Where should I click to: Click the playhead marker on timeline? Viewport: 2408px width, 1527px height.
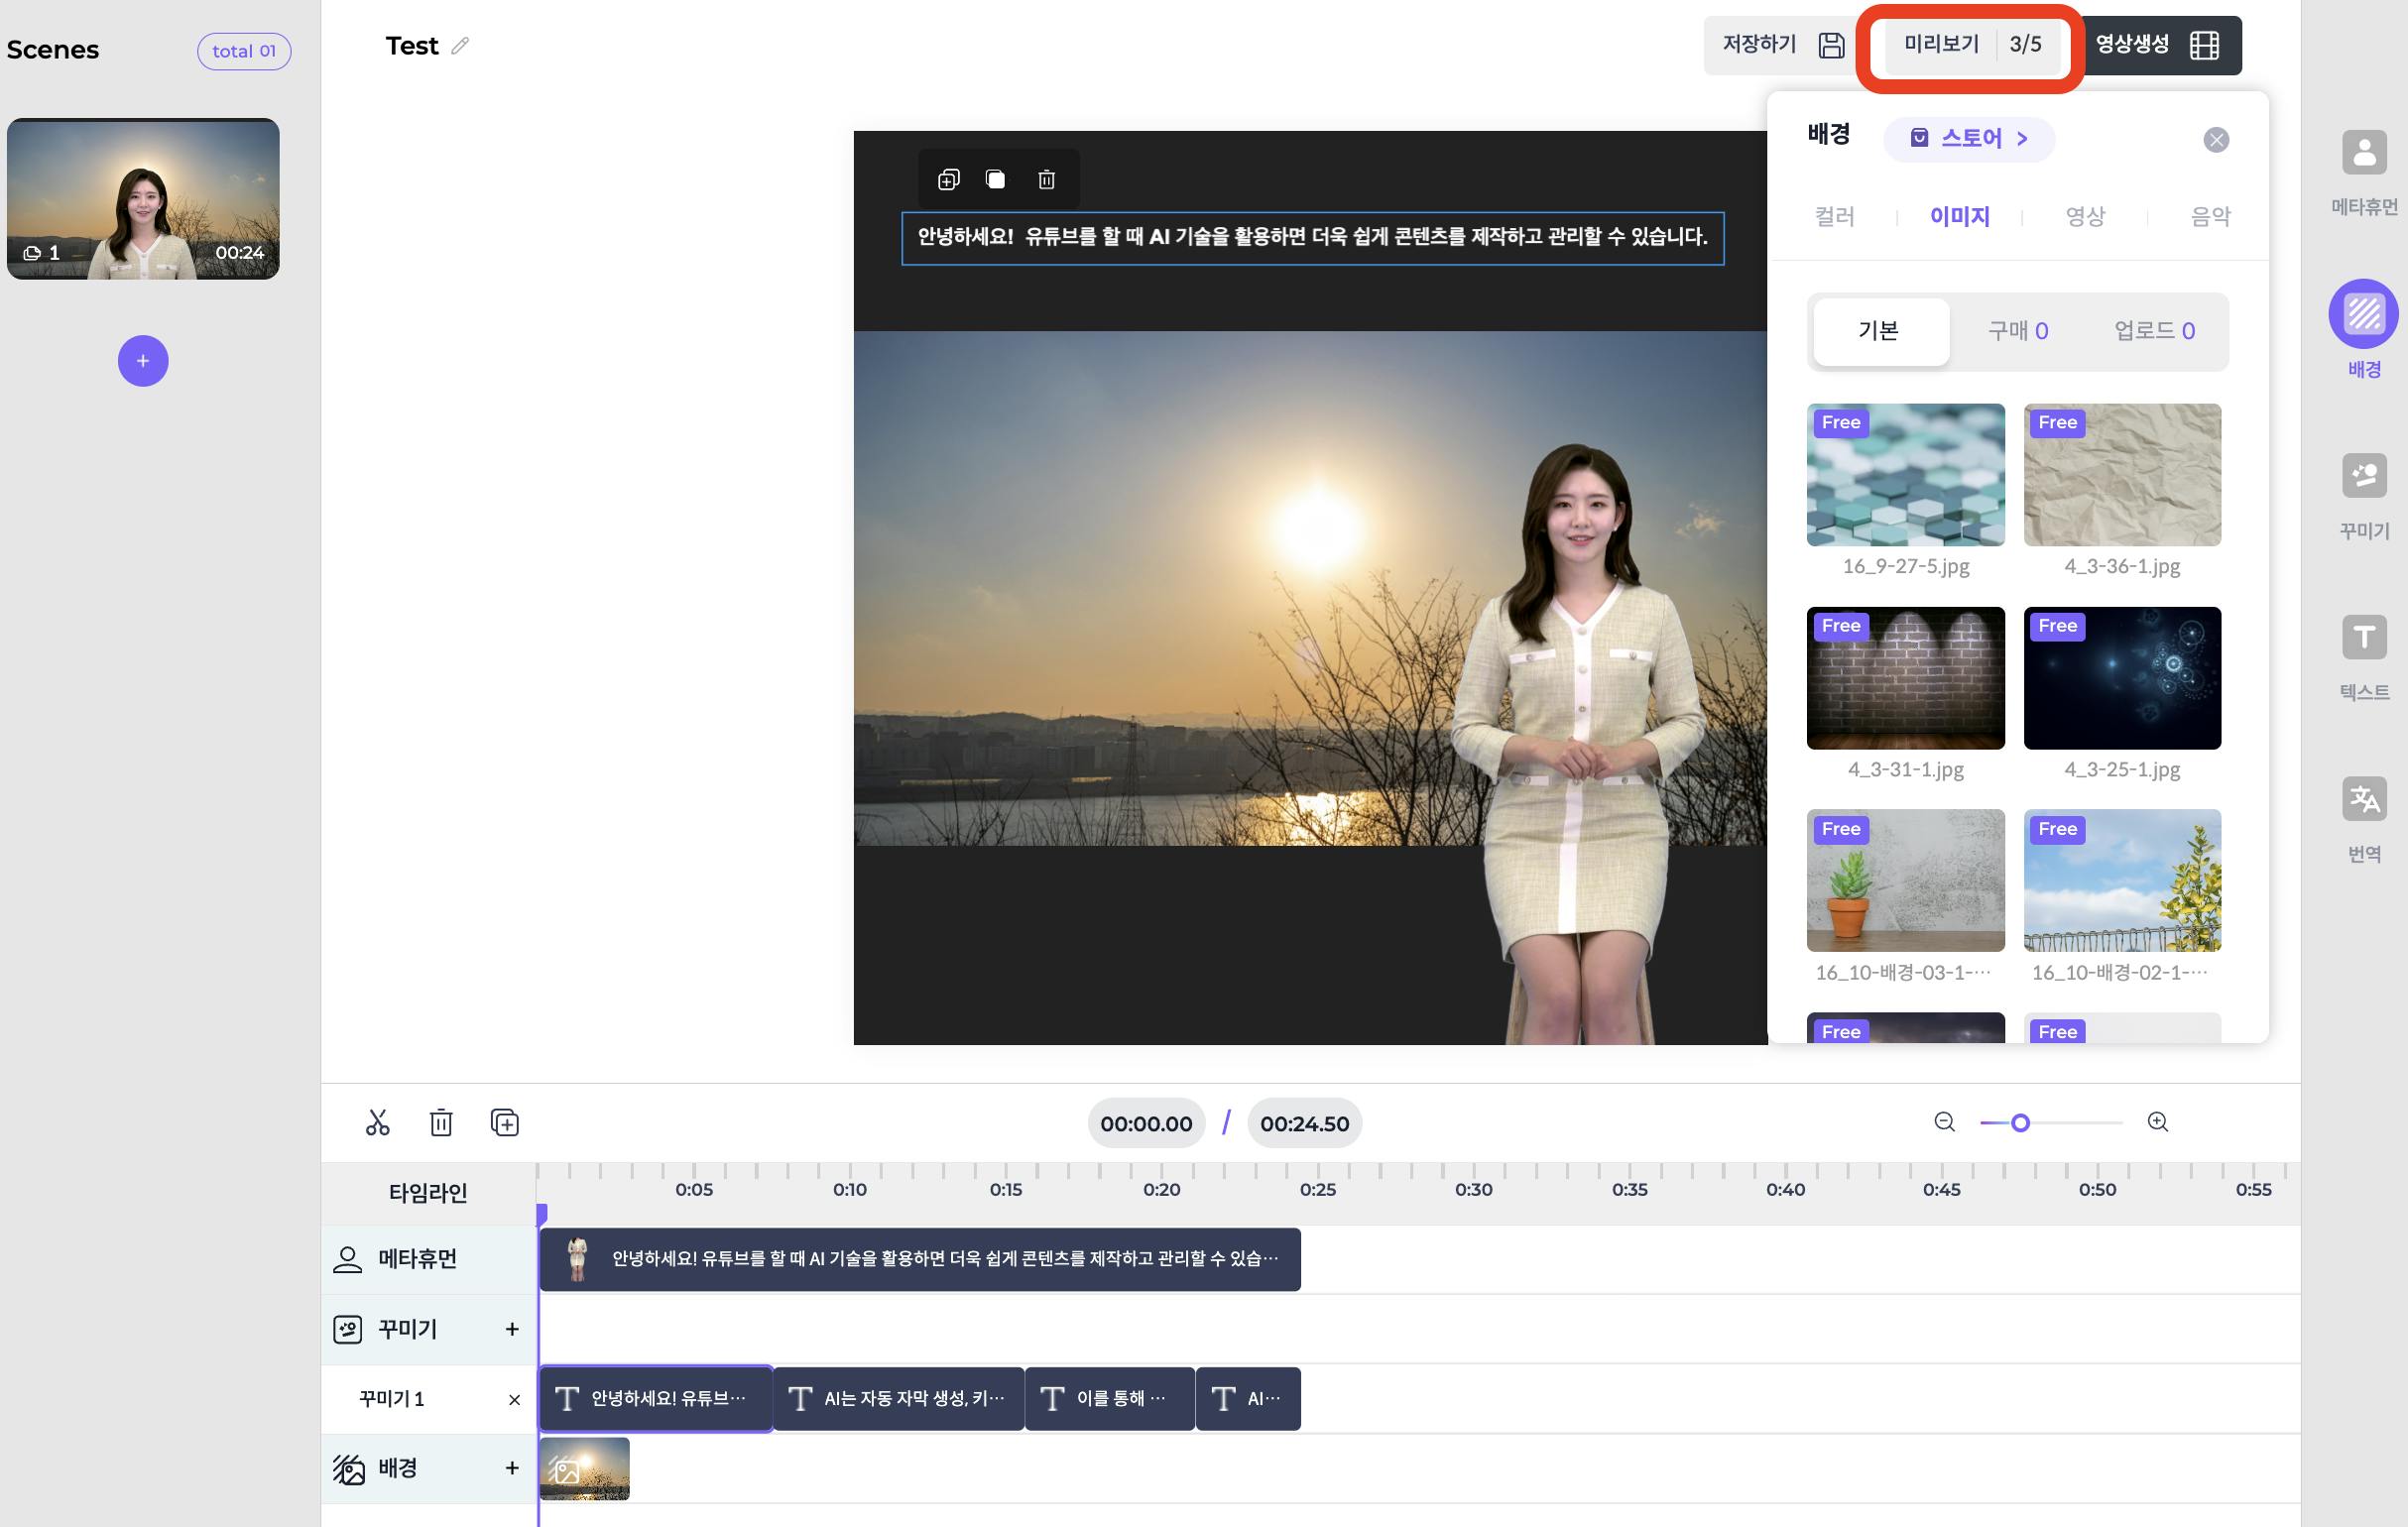(x=542, y=1215)
